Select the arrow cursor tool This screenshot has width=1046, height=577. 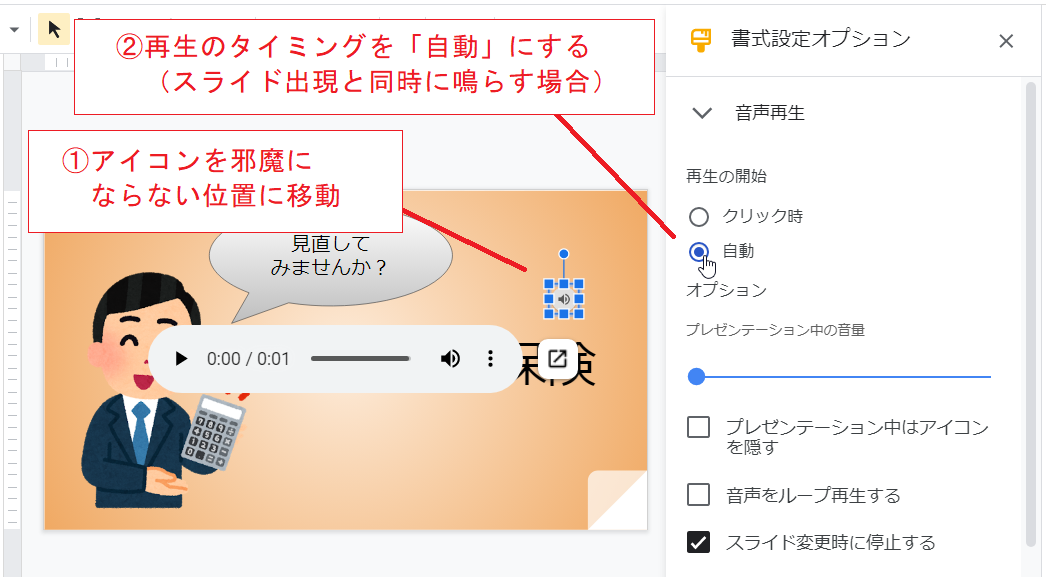point(54,29)
